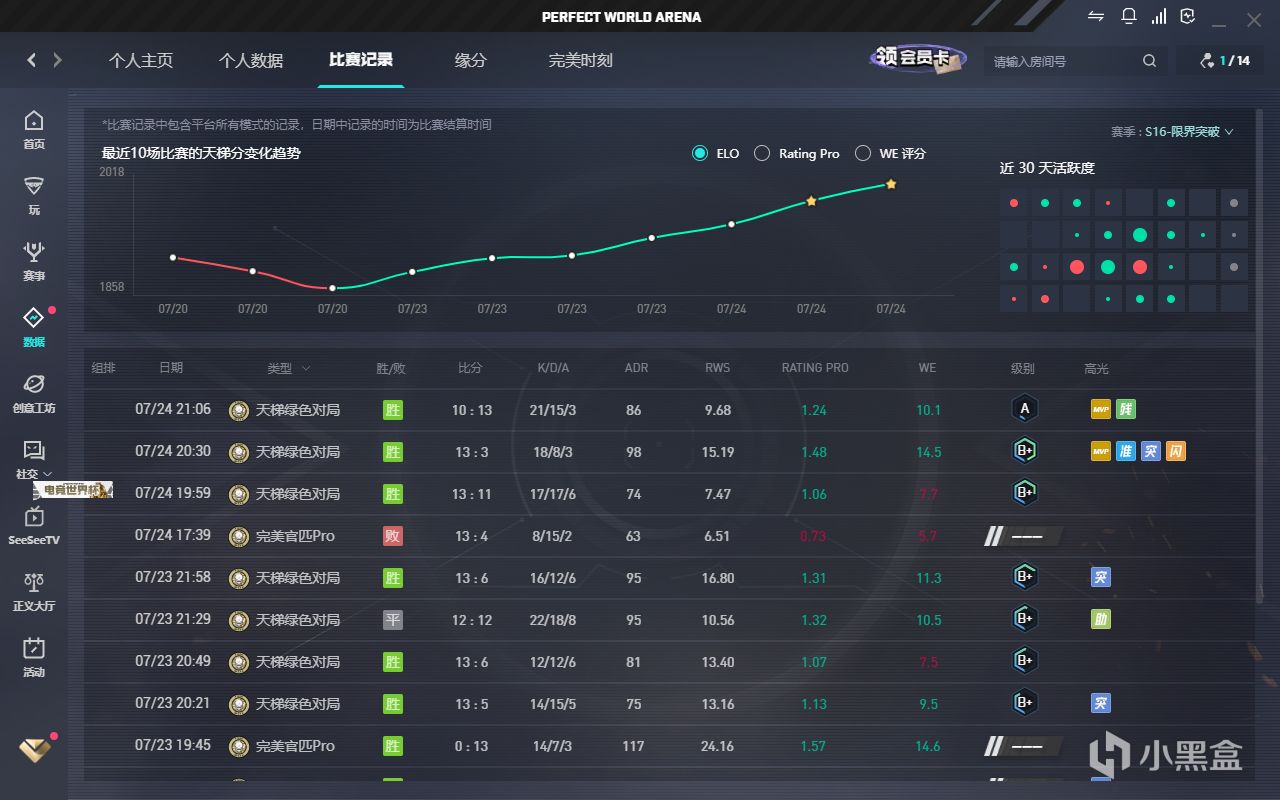Viewport: 1280px width, 800px height.
Task: Click the last star point on ELO chart
Action: click(891, 184)
